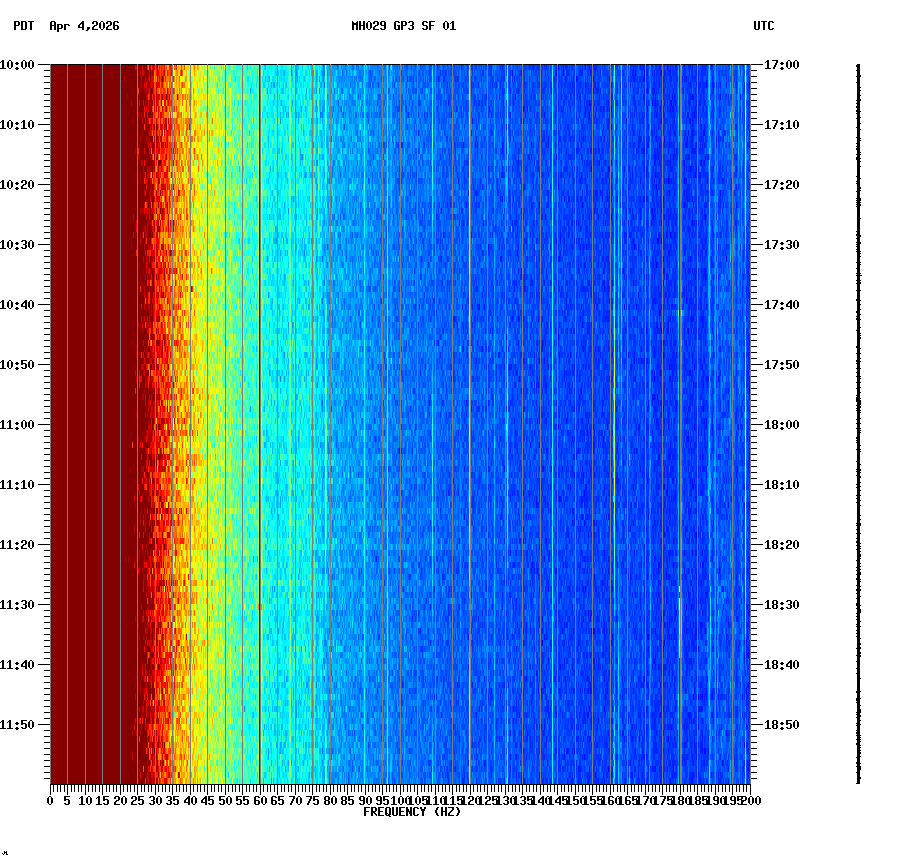
Task: Click the 50 Hz frequency tick label
Action: pos(223,801)
